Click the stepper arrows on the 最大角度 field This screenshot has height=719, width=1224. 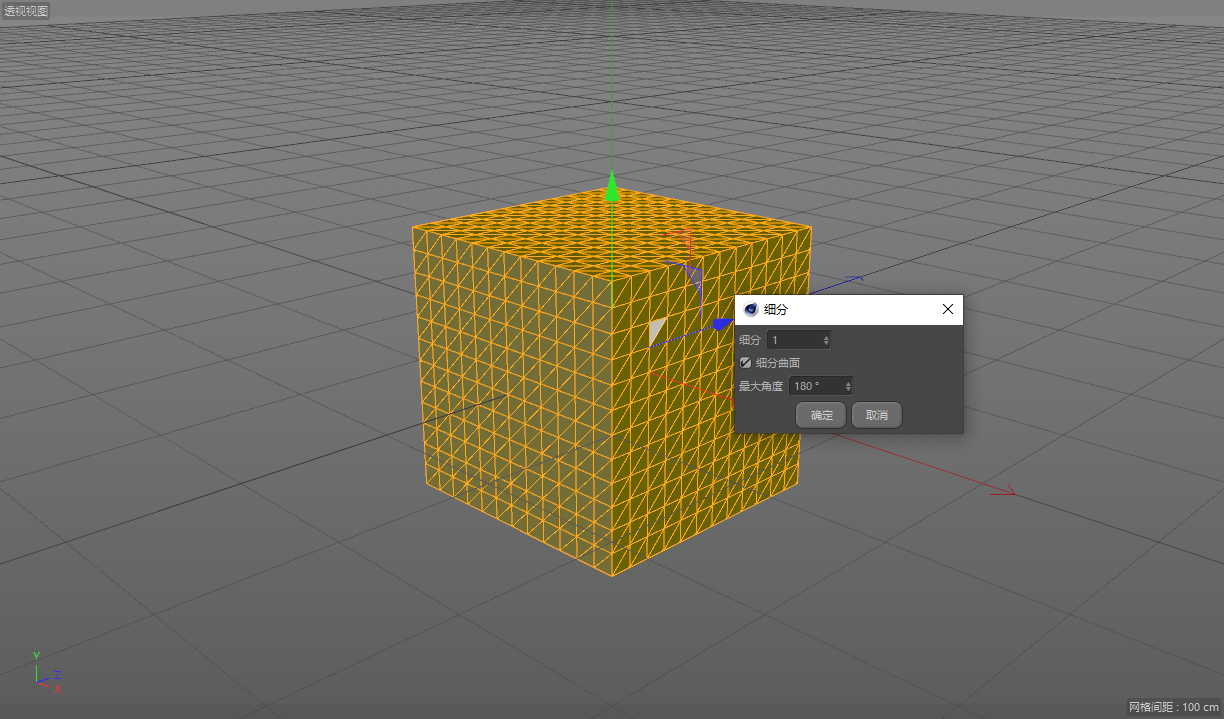point(848,386)
